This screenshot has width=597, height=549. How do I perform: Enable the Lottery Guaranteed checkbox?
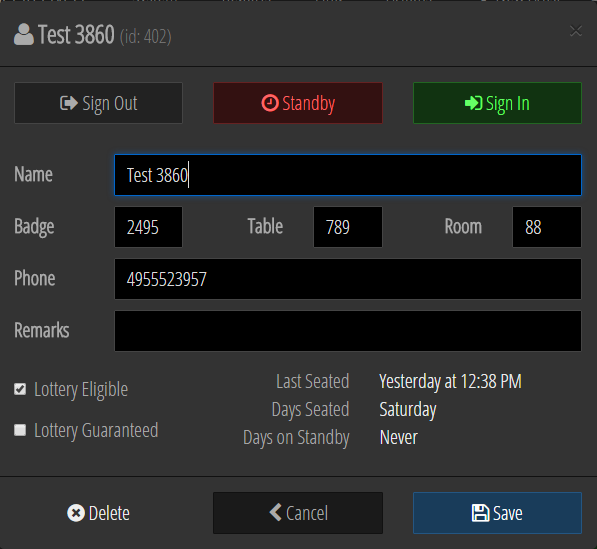(x=20, y=430)
